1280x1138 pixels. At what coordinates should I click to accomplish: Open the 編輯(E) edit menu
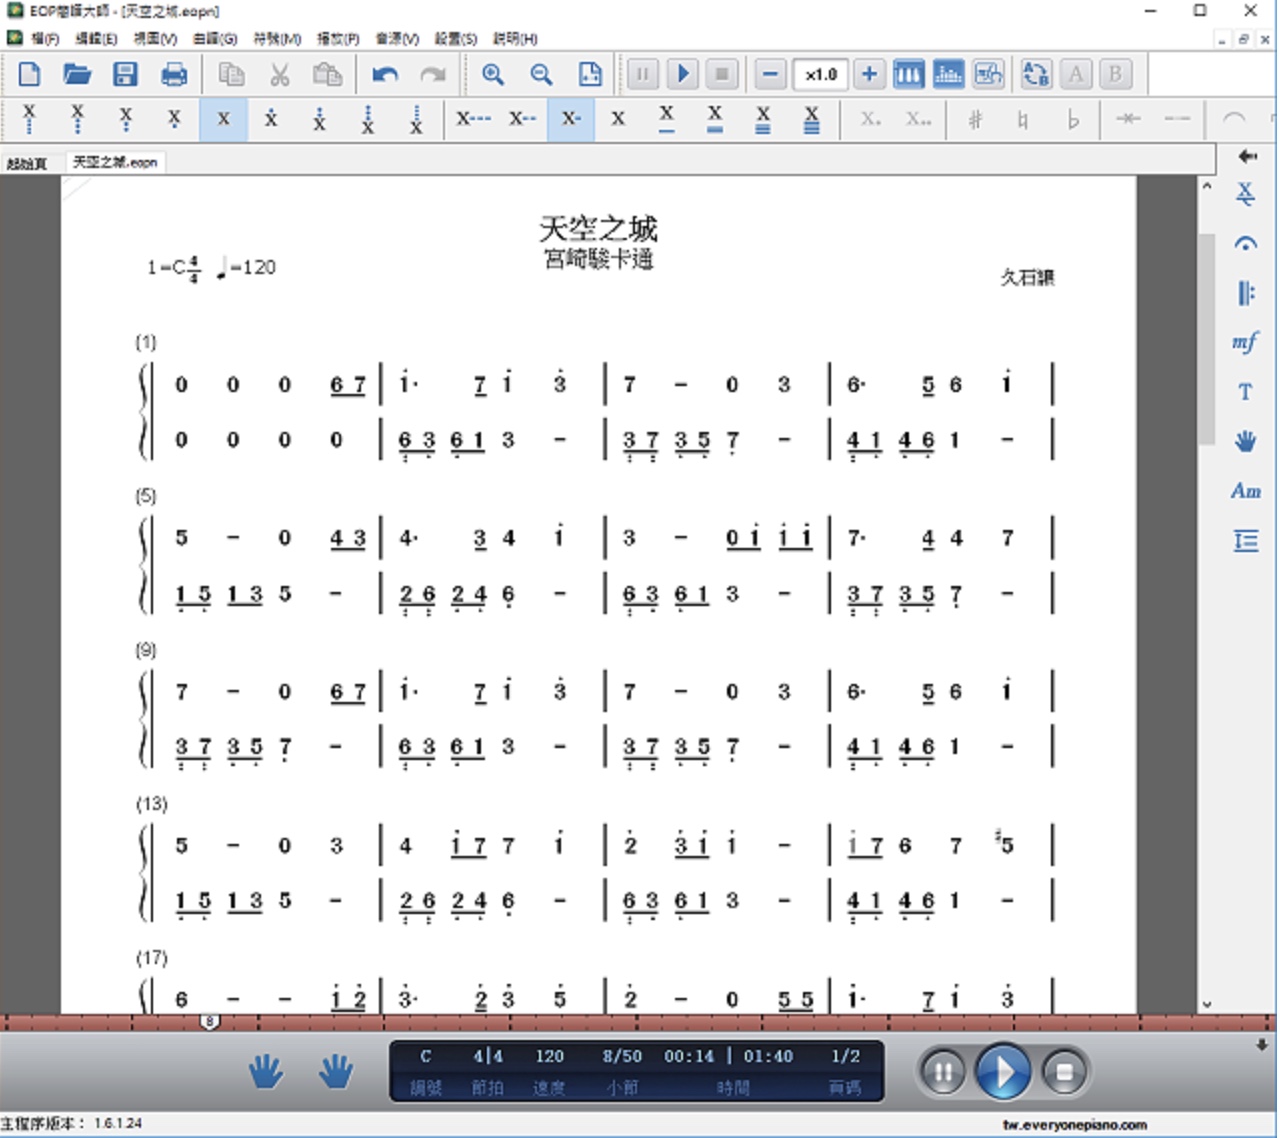pos(96,38)
